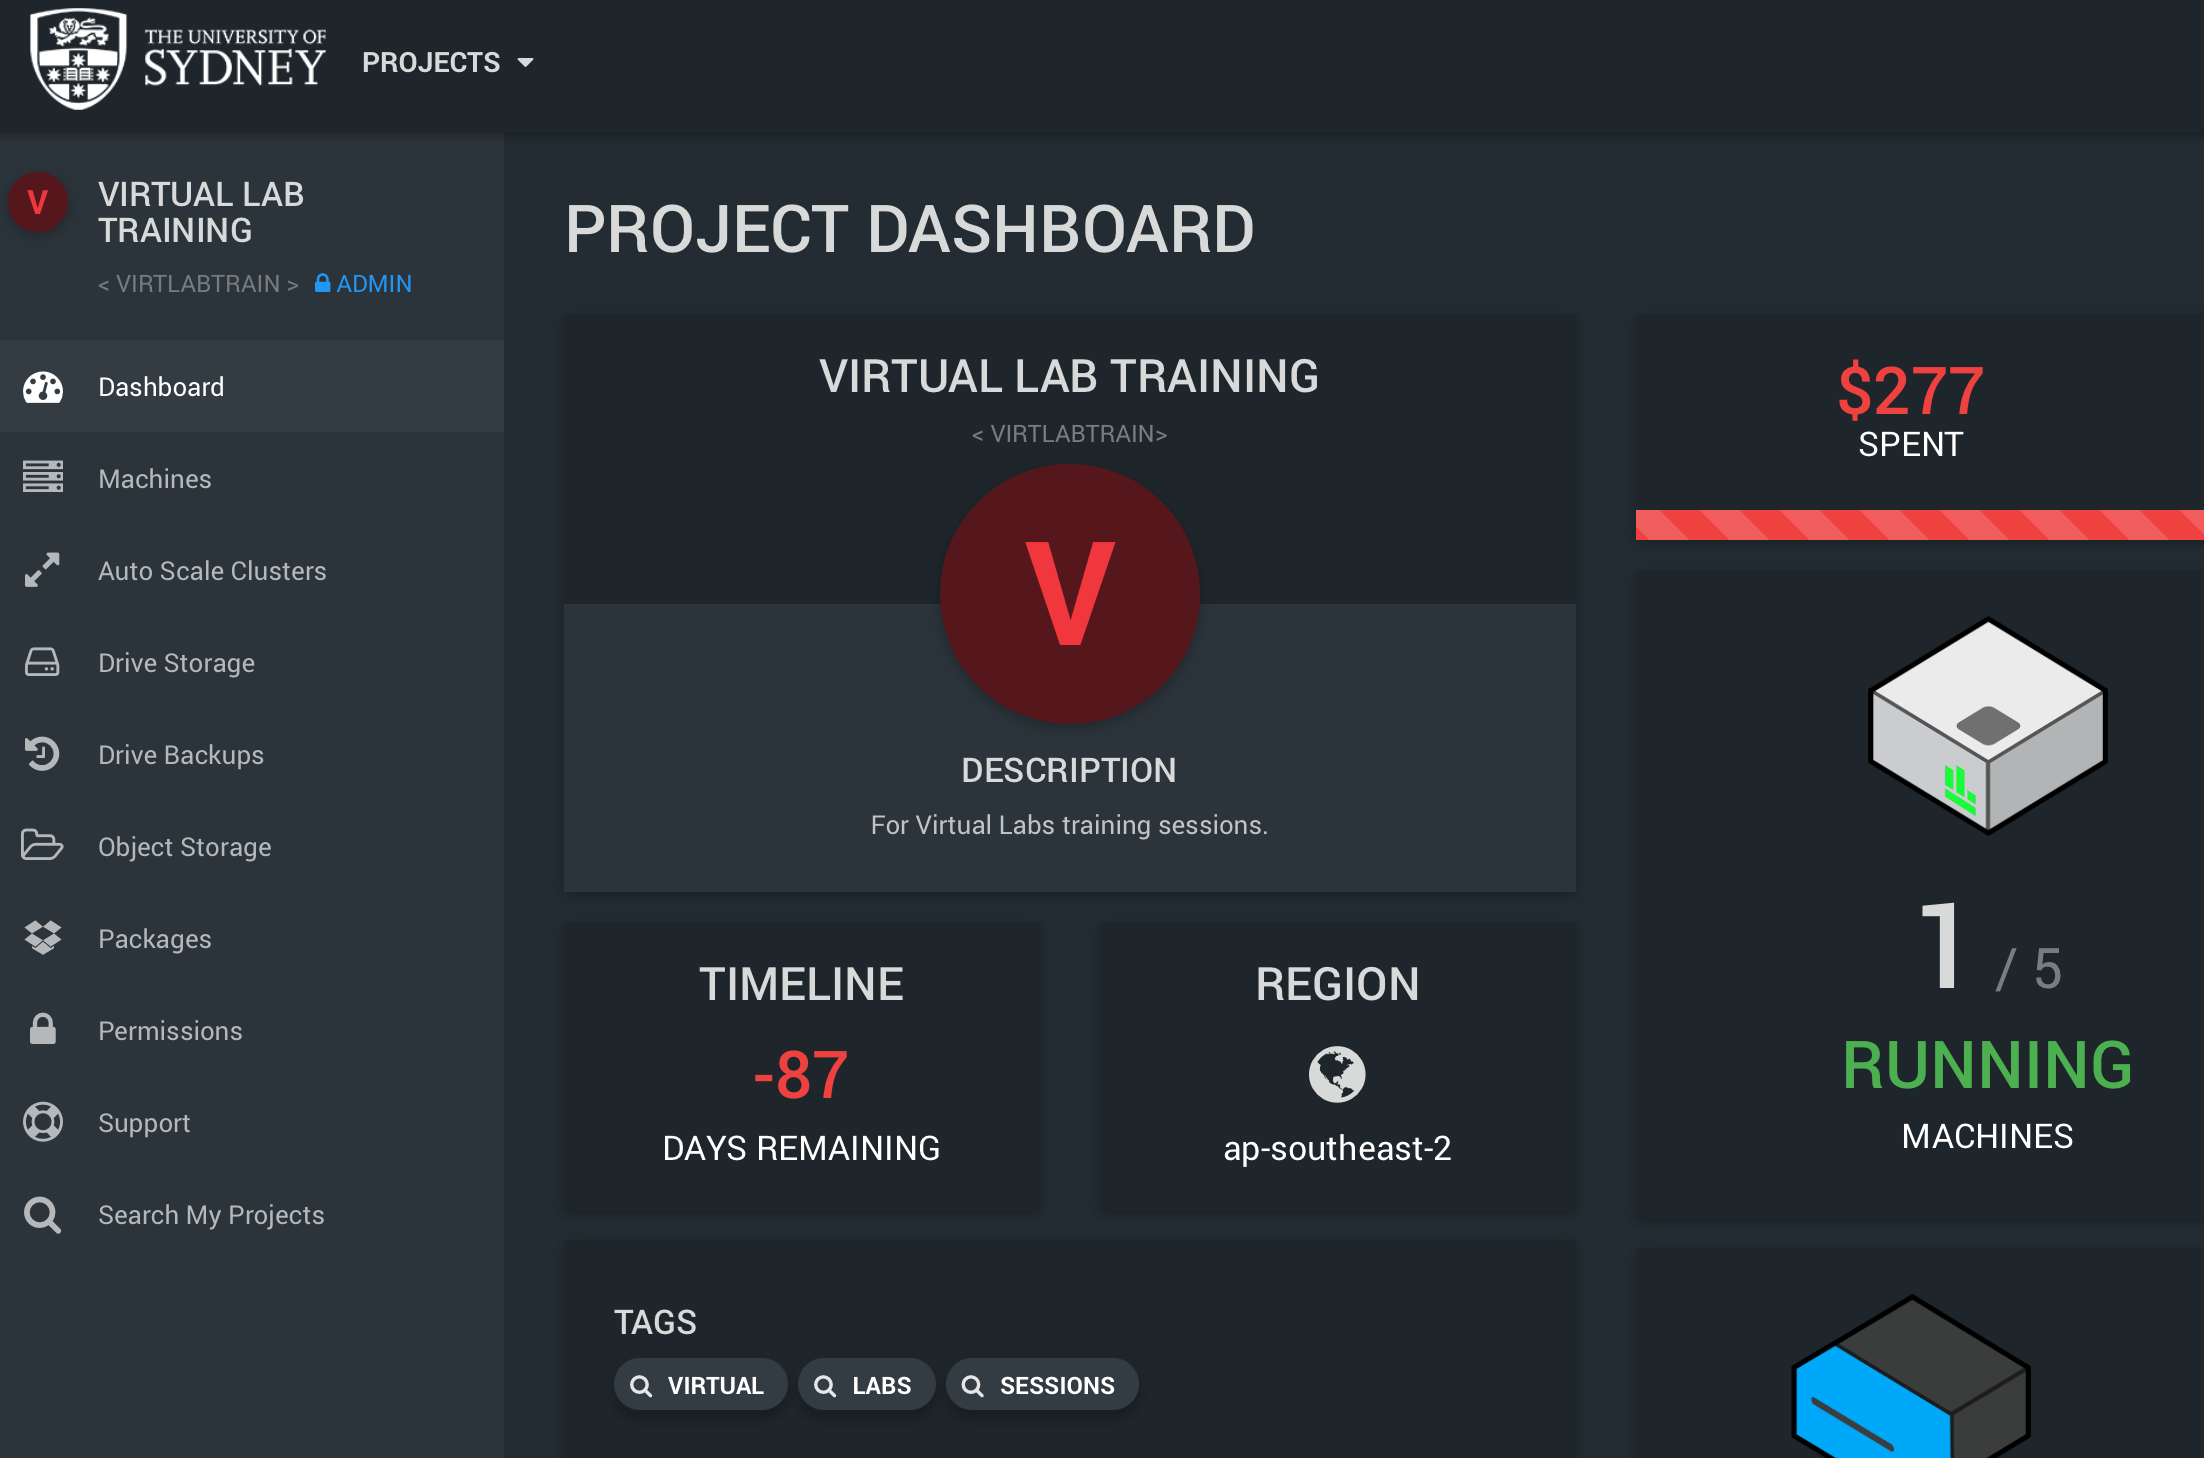Go to the Machines page
2204x1458 pixels.
click(252, 478)
